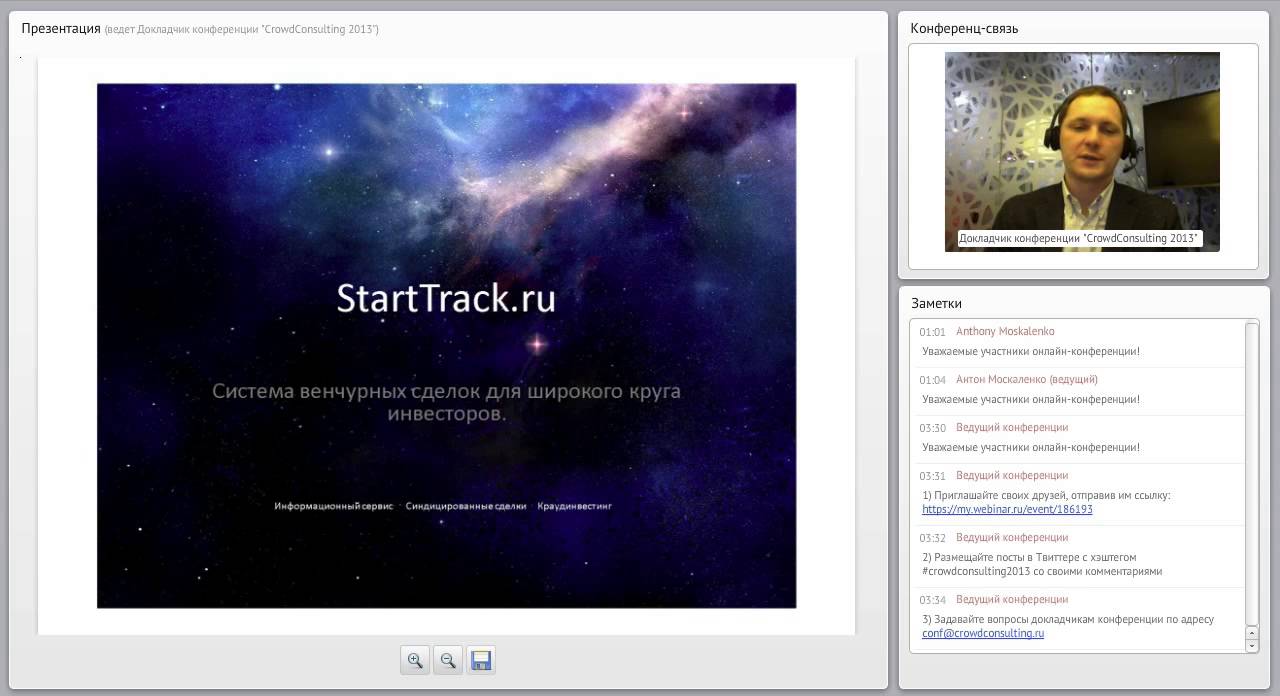The image size is (1280, 696).
Task: Click the Приглашайте своих друзей note text
Action: tap(1046, 496)
